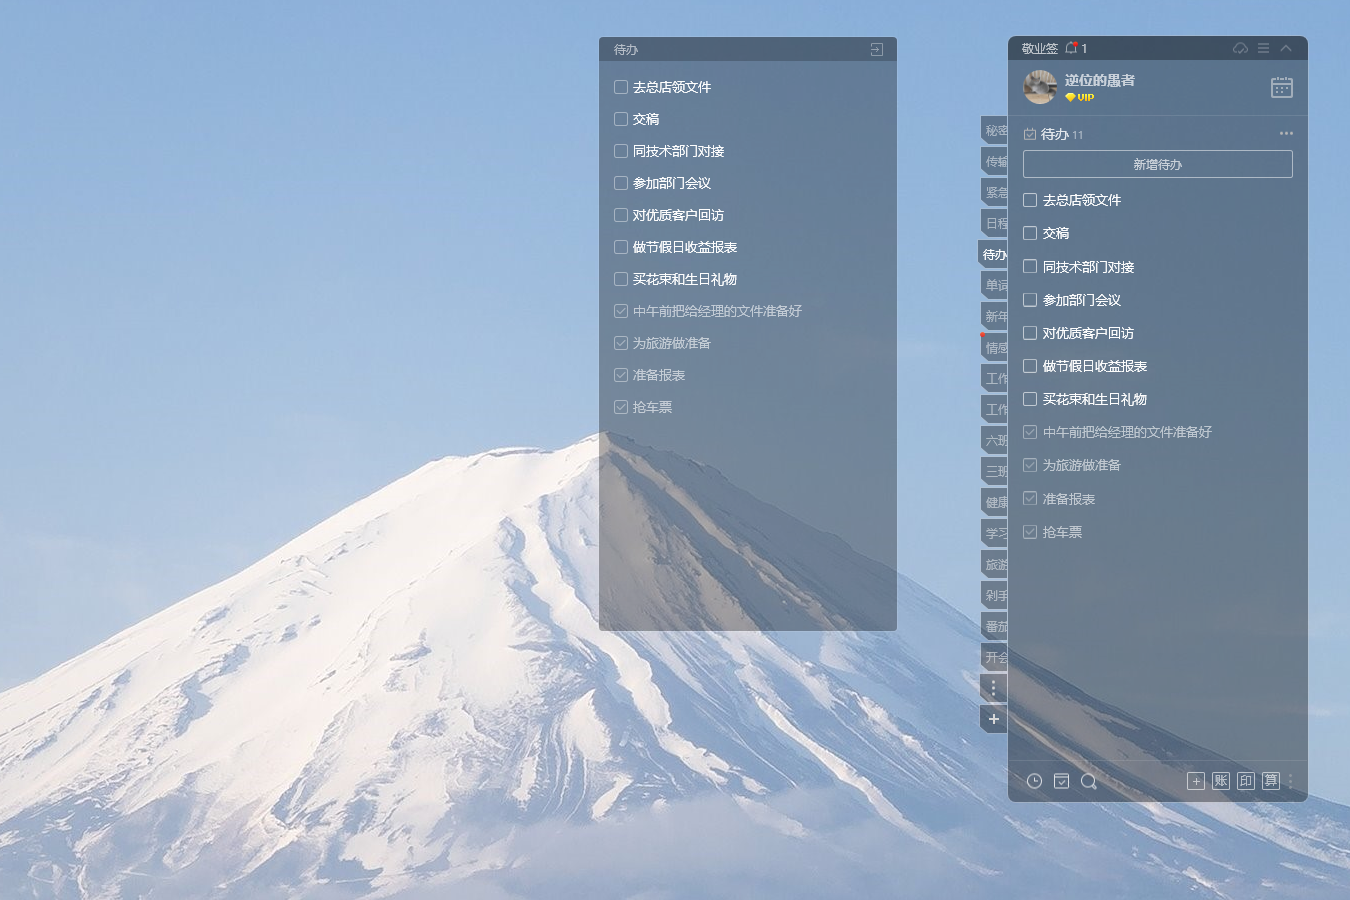This screenshot has width=1350, height=900.
Task: Click the 印 tool icon
Action: (x=1246, y=781)
